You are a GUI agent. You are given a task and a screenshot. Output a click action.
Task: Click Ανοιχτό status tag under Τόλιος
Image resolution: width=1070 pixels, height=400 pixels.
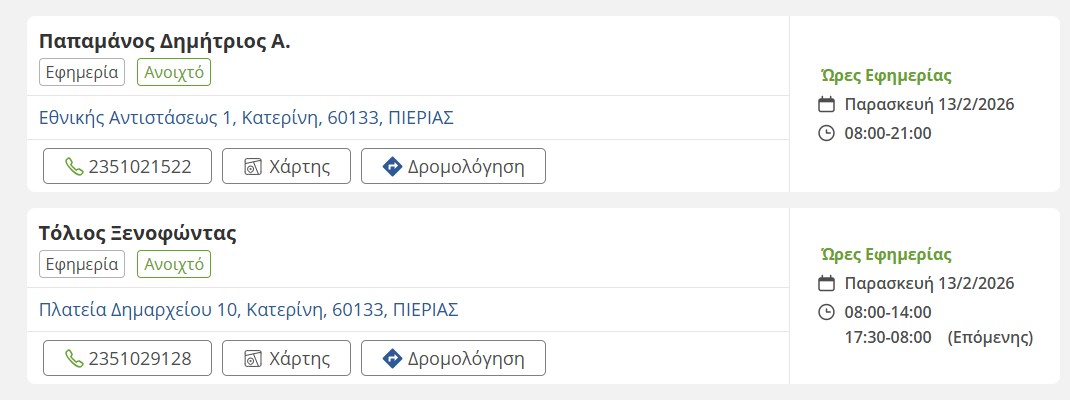[x=175, y=265]
